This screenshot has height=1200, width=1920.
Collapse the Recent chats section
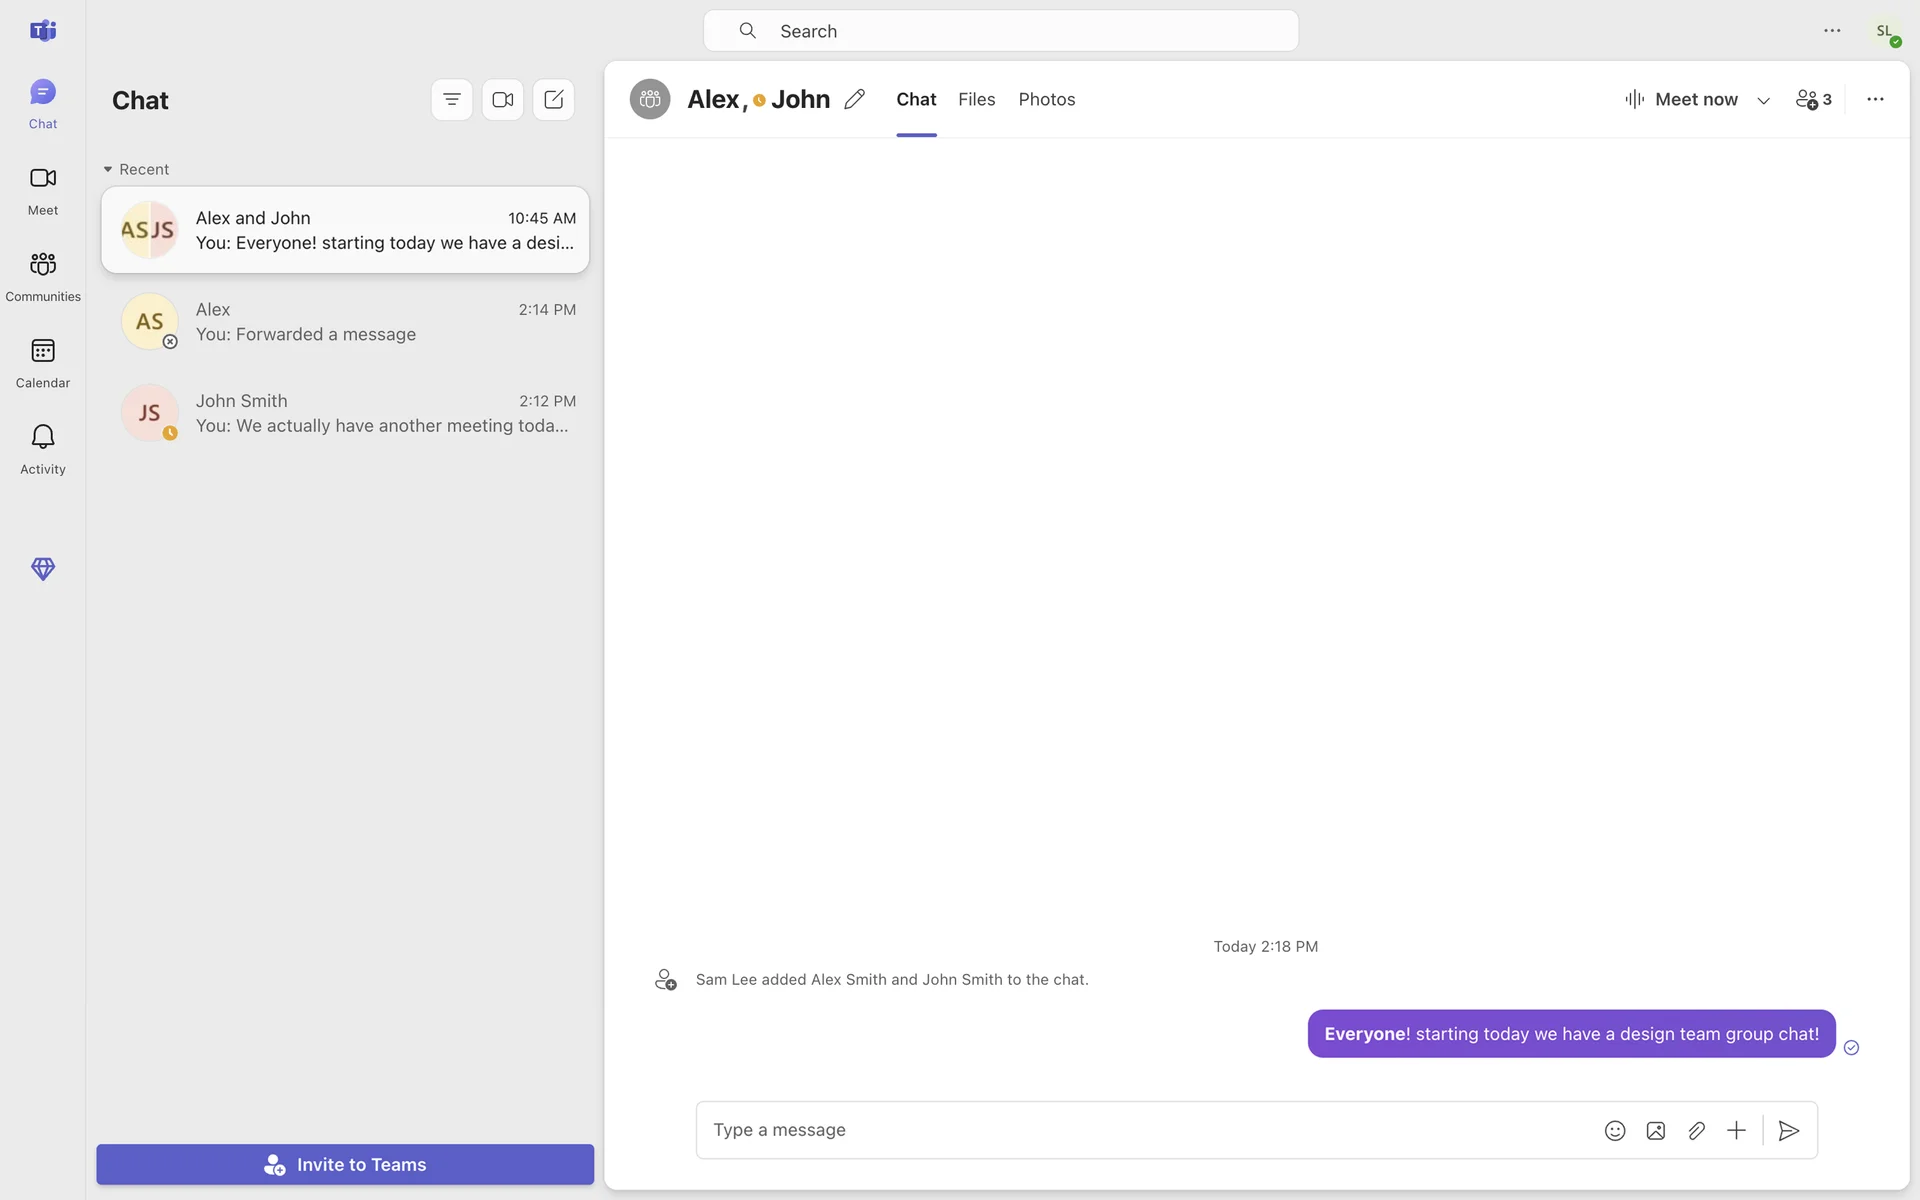pyautogui.click(x=108, y=169)
